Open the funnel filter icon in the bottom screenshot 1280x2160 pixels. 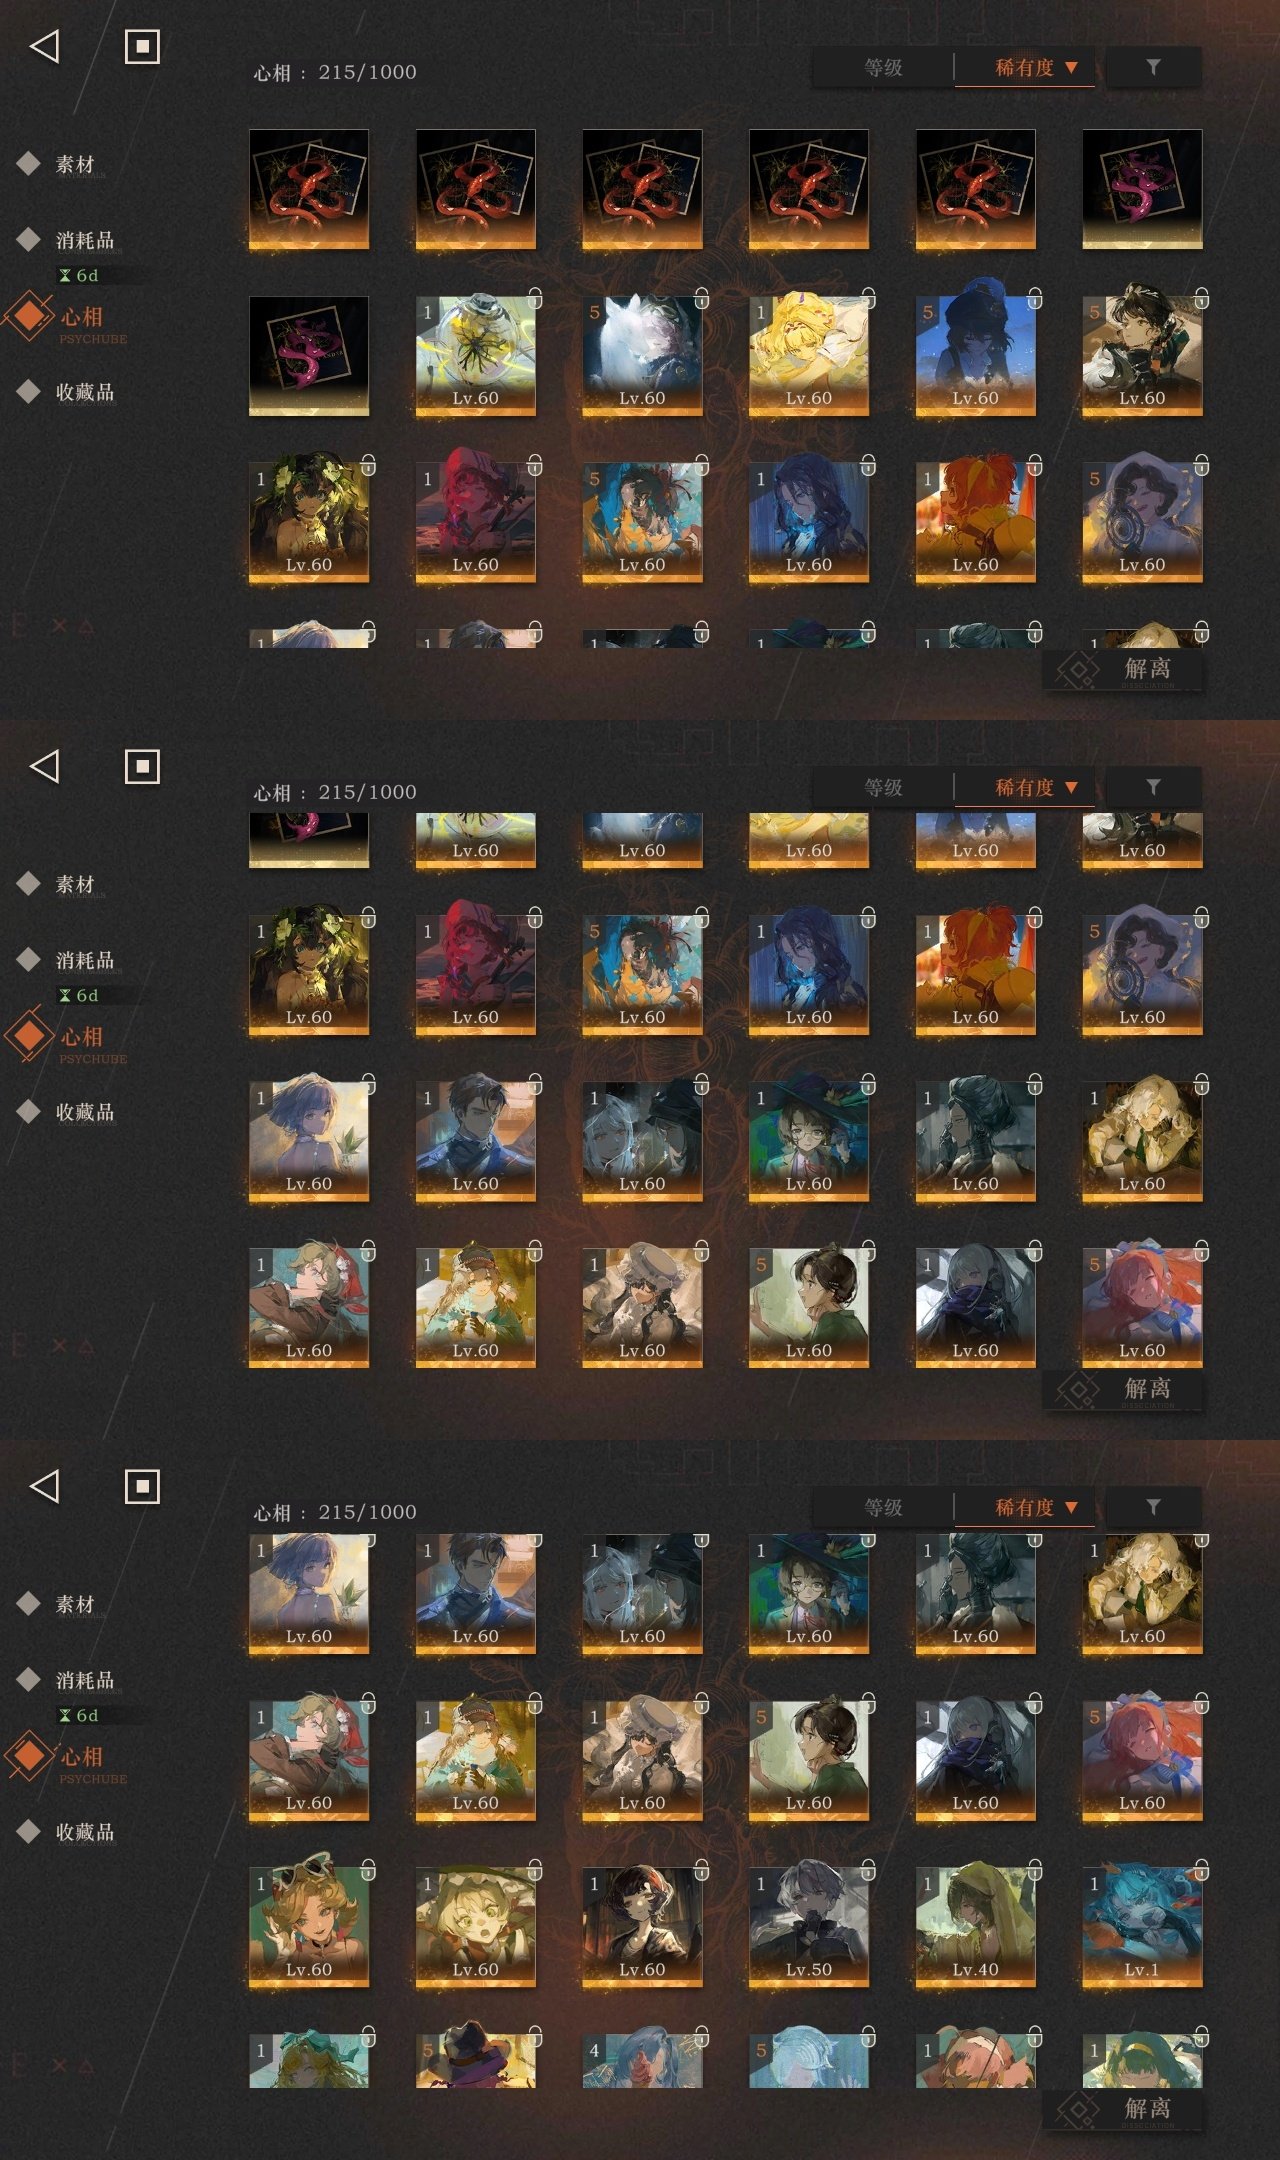click(1153, 1507)
